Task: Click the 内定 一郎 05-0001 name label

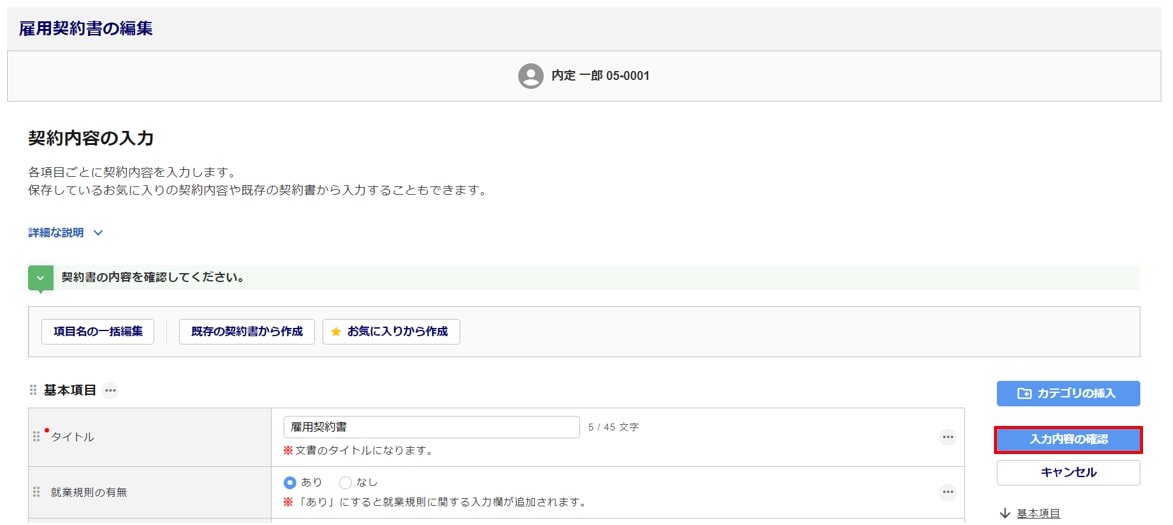Action: coord(600,76)
